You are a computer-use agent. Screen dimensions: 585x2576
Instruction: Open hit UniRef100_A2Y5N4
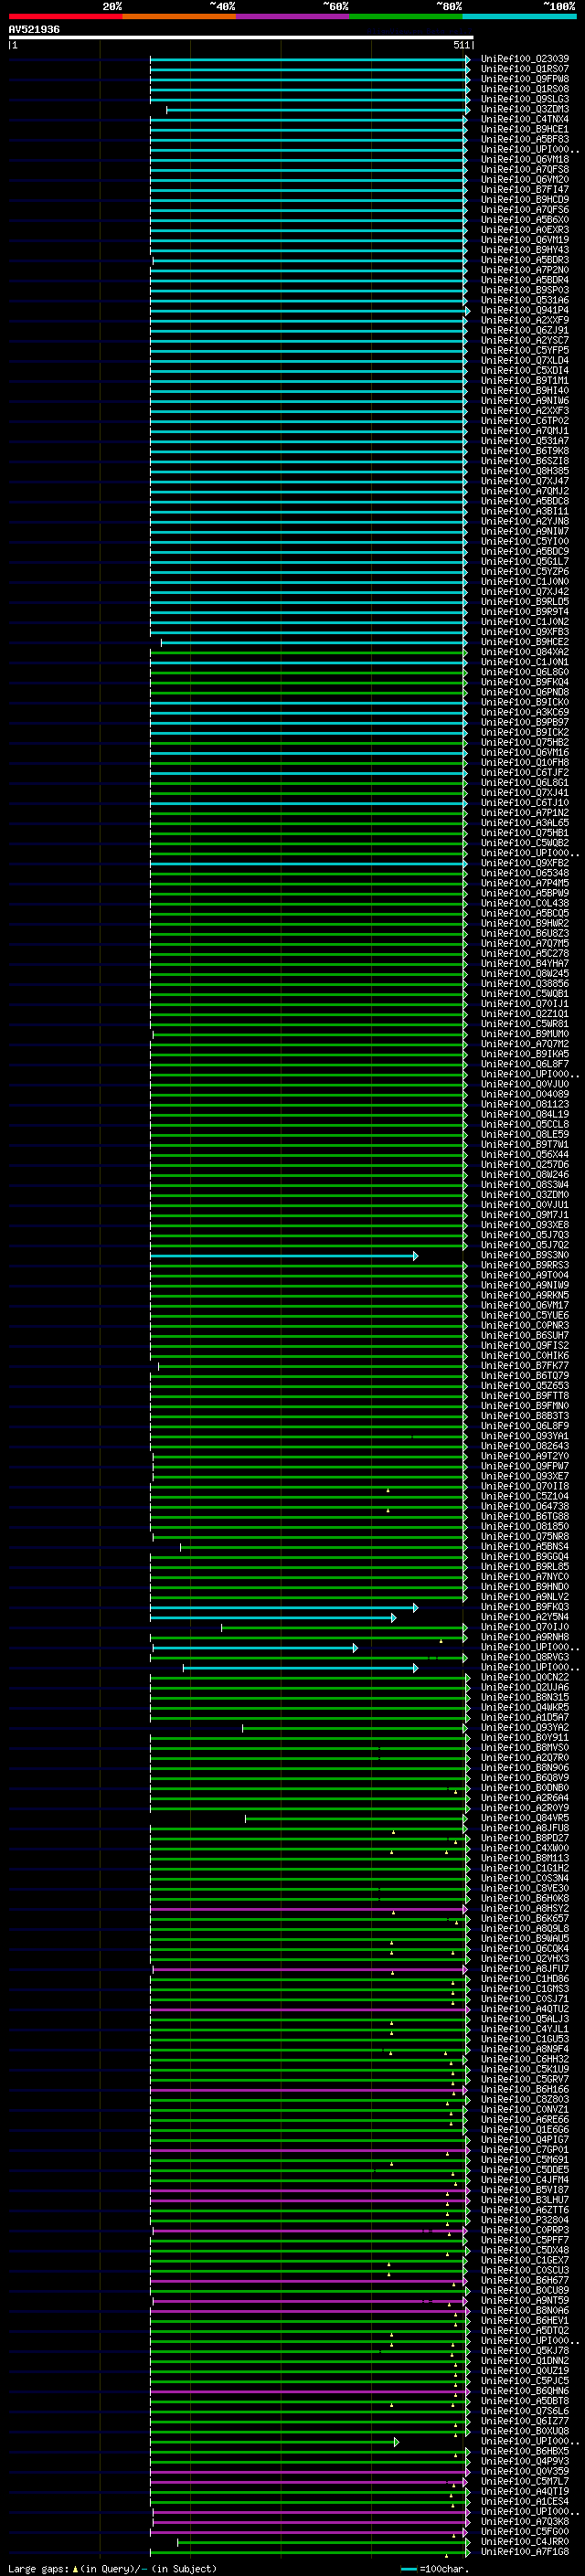tap(525, 1617)
